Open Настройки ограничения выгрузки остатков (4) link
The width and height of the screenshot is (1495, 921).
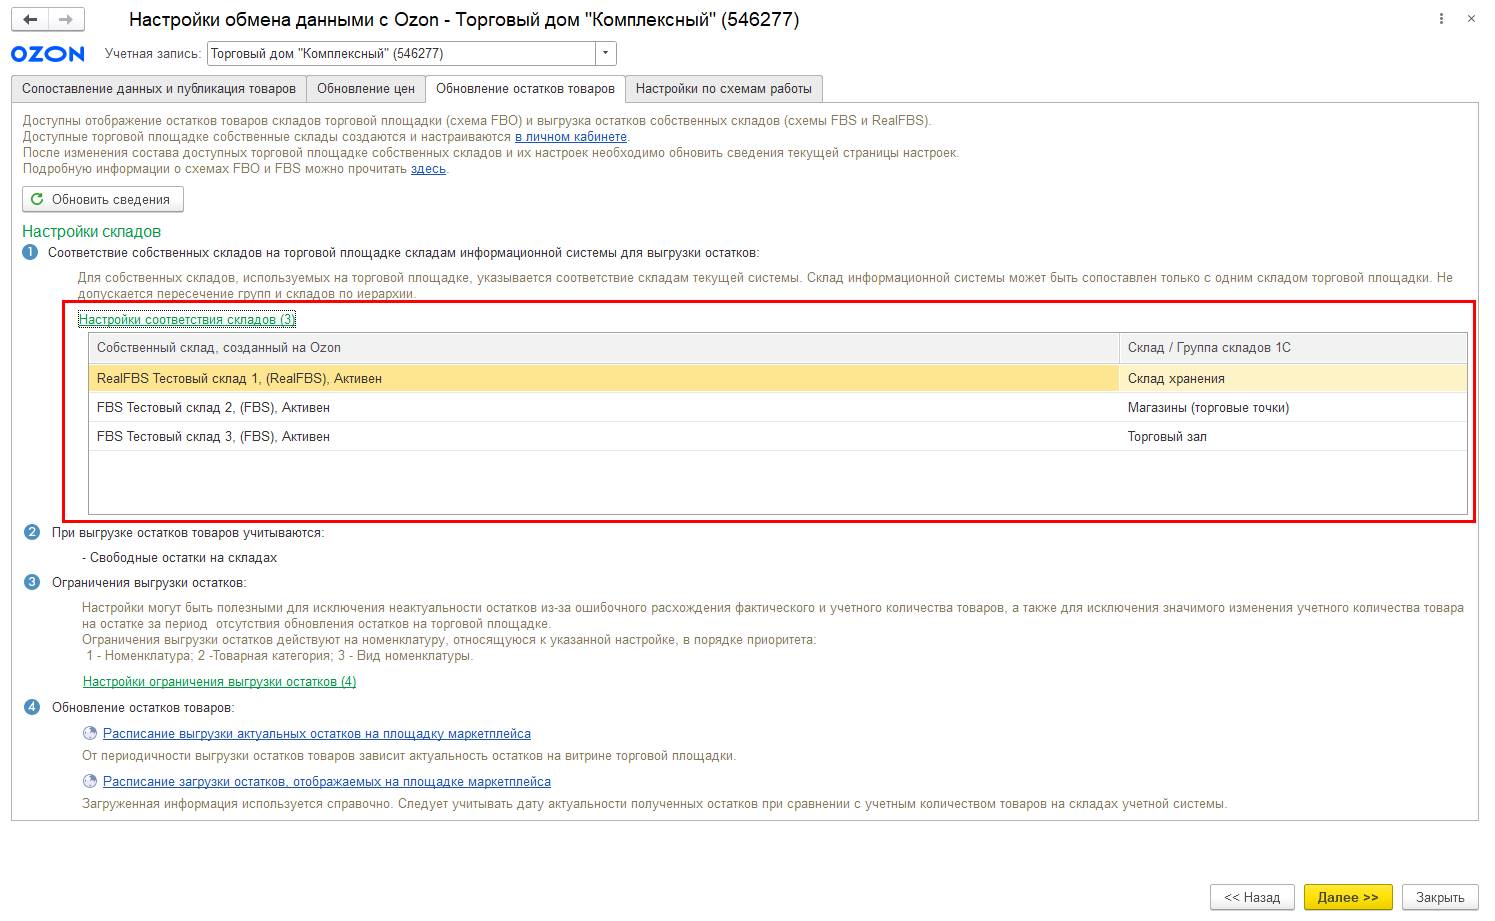tap(219, 682)
